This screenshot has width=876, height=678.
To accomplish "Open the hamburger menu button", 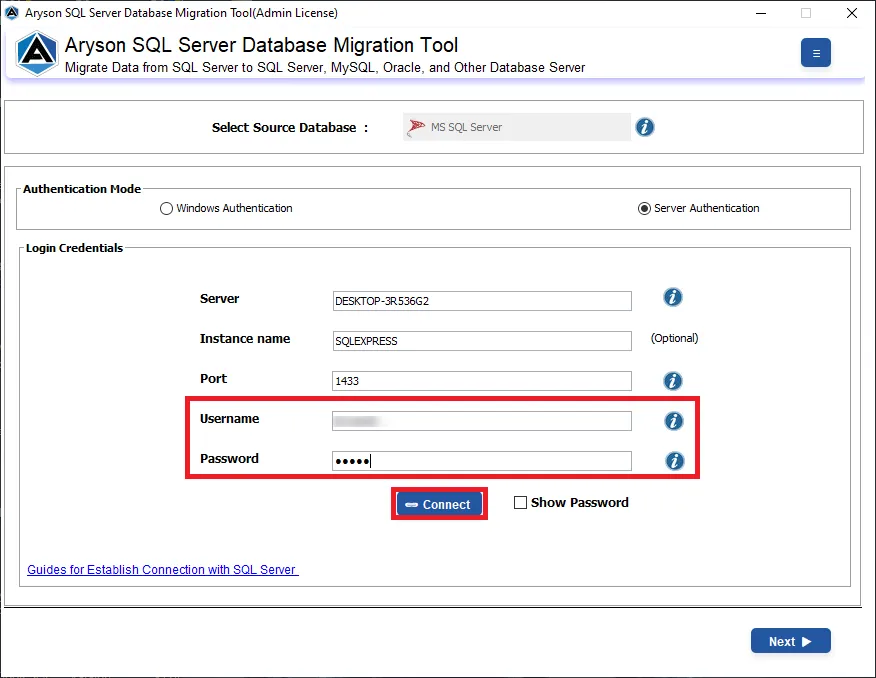I will click(815, 53).
